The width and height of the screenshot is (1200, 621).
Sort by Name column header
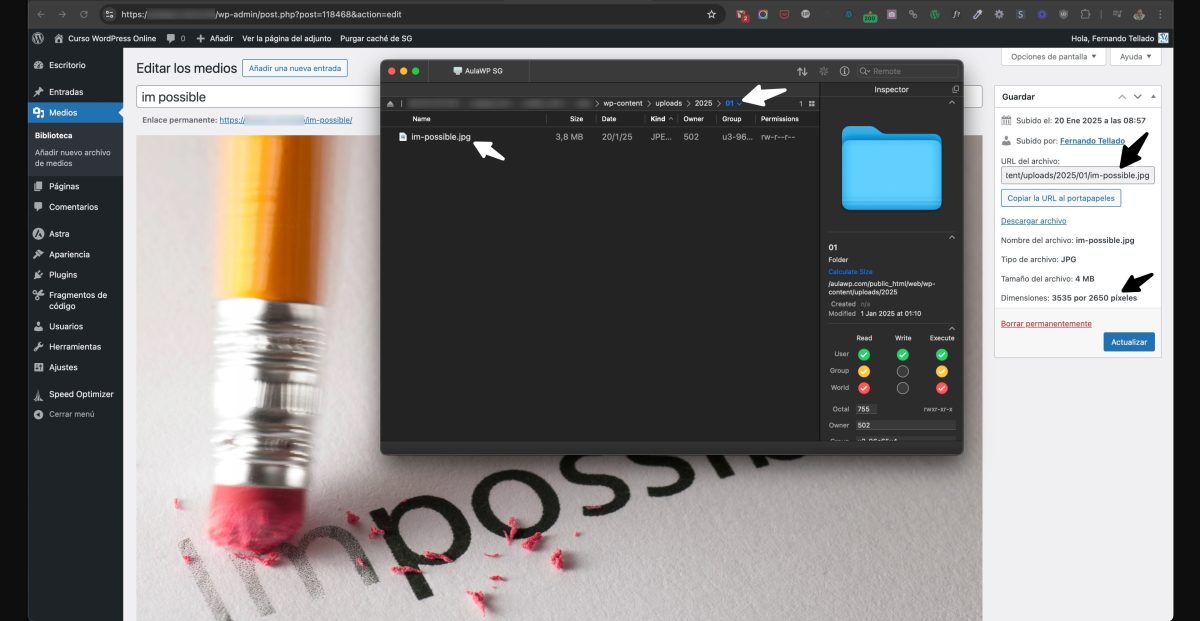pyautogui.click(x=421, y=119)
